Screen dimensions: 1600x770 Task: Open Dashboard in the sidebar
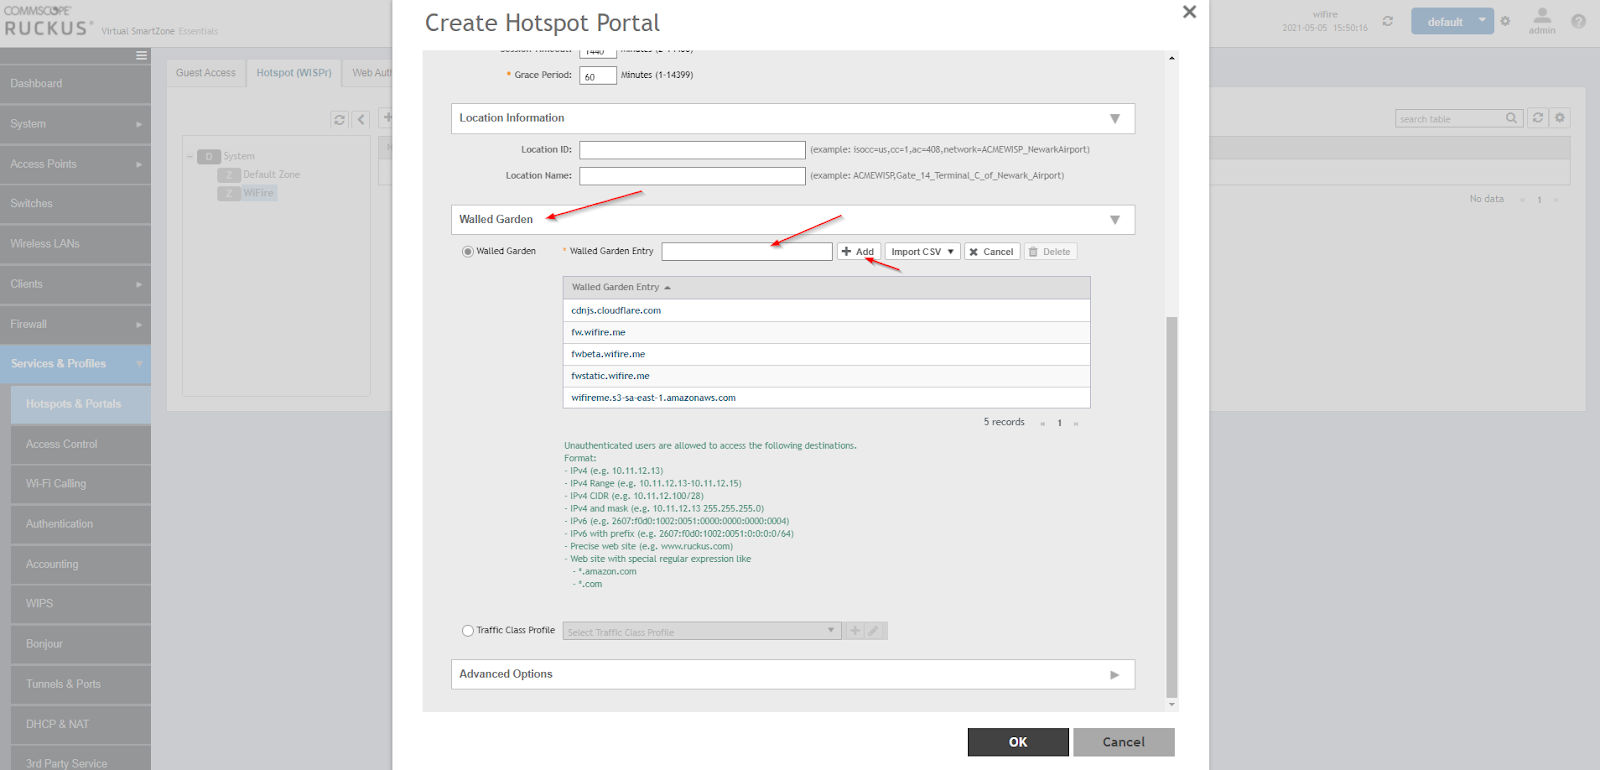(x=75, y=84)
